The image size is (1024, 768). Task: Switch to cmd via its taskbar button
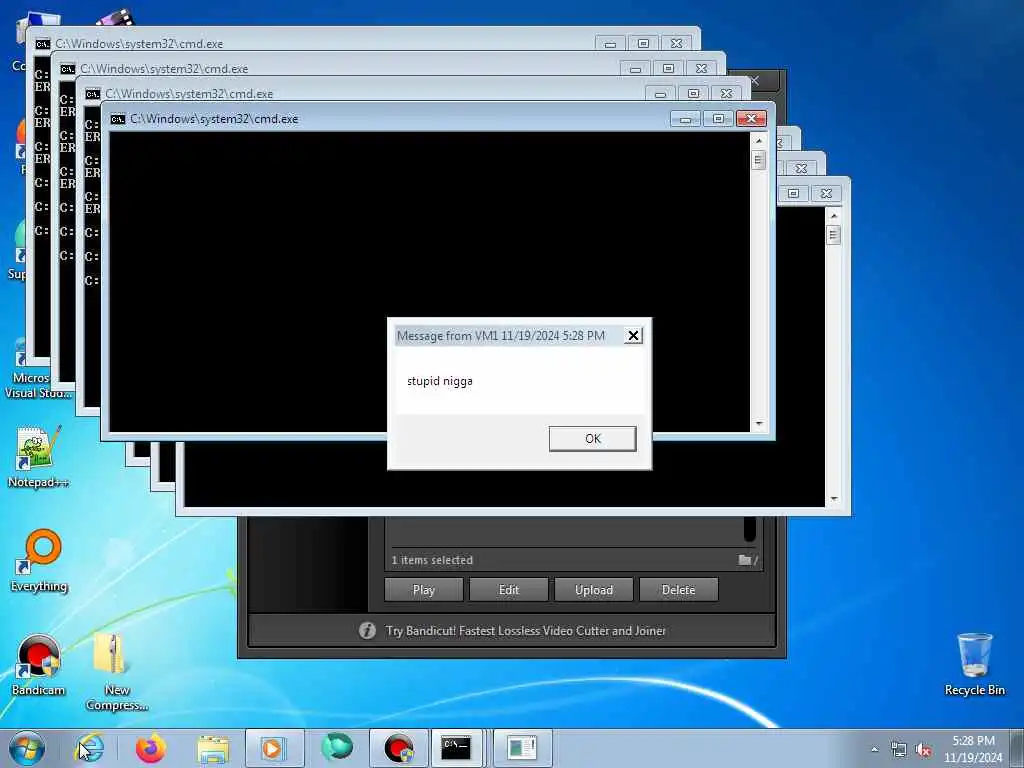pyautogui.click(x=457, y=748)
